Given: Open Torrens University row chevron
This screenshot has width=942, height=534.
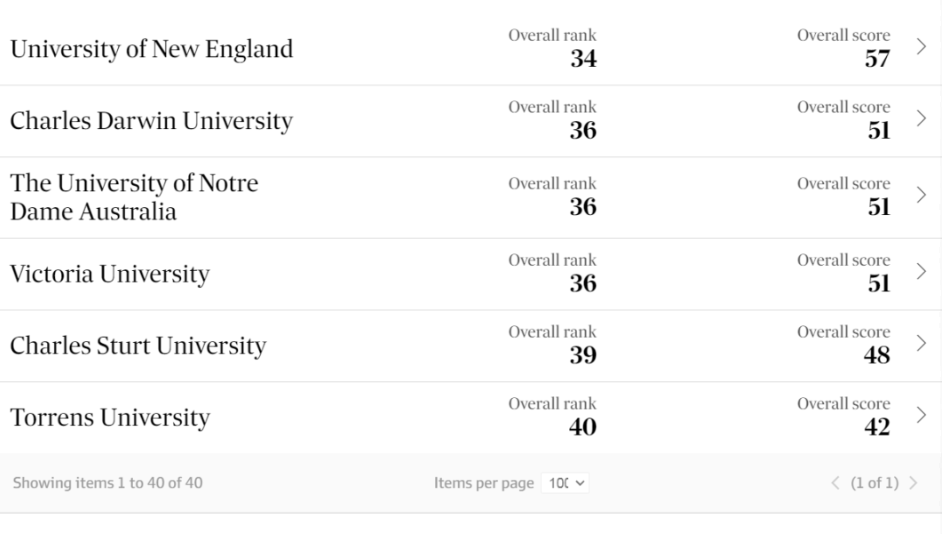Looking at the screenshot, I should tap(921, 415).
